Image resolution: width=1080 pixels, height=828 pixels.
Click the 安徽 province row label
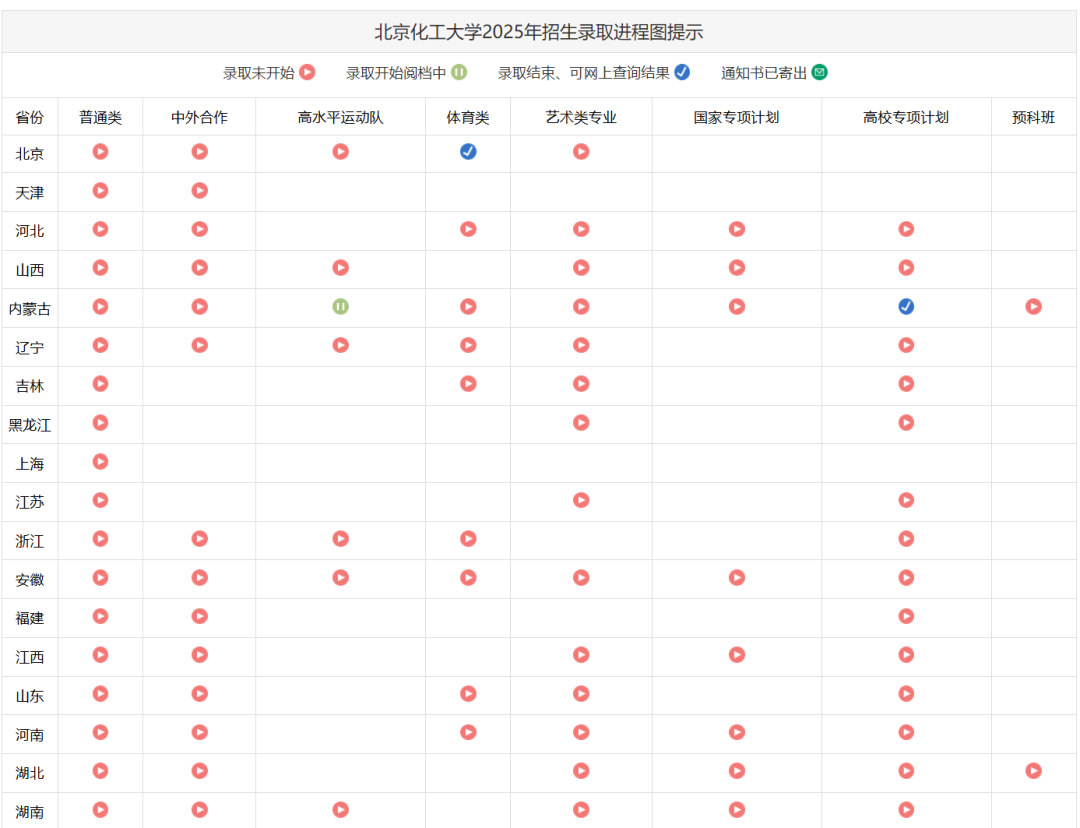click(x=30, y=580)
